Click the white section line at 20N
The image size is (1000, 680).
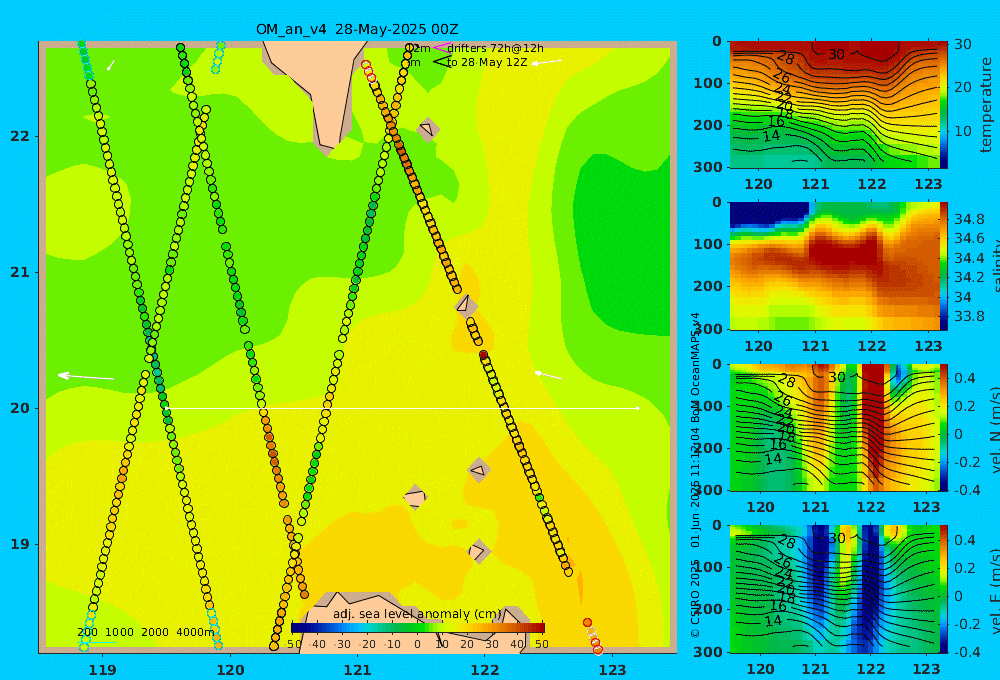point(402,408)
